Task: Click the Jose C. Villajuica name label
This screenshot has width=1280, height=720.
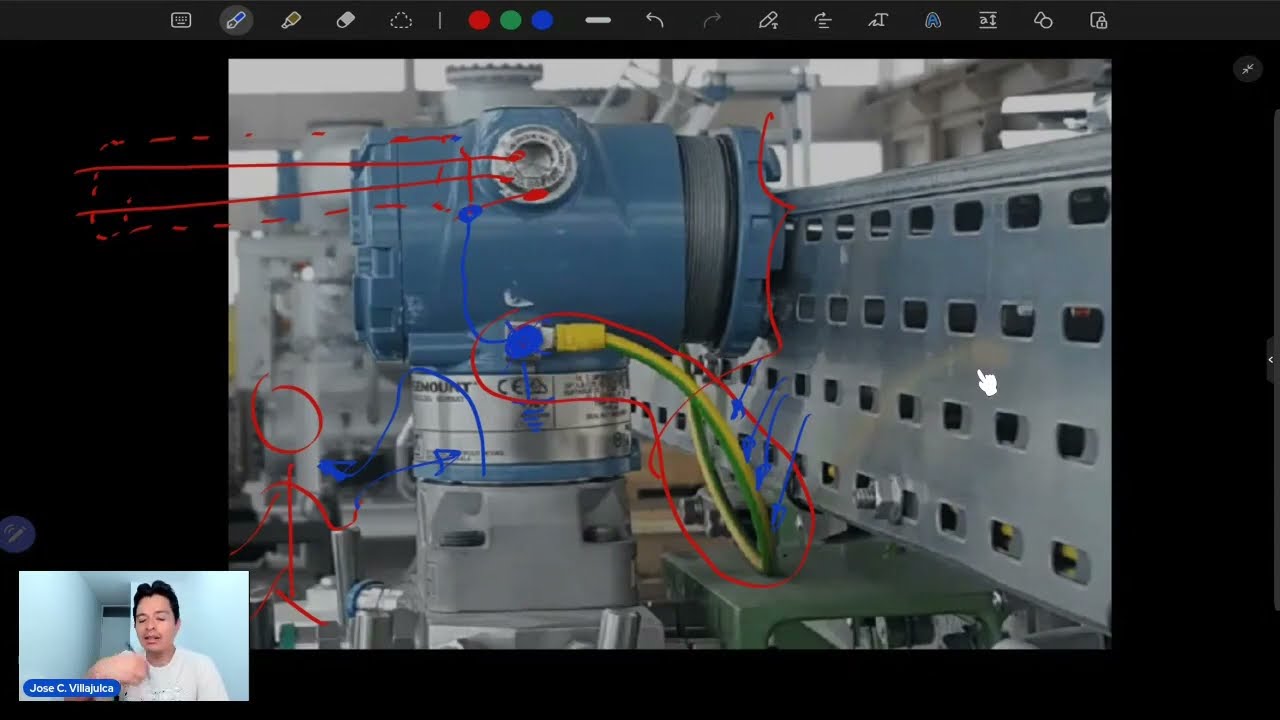Action: (x=70, y=688)
